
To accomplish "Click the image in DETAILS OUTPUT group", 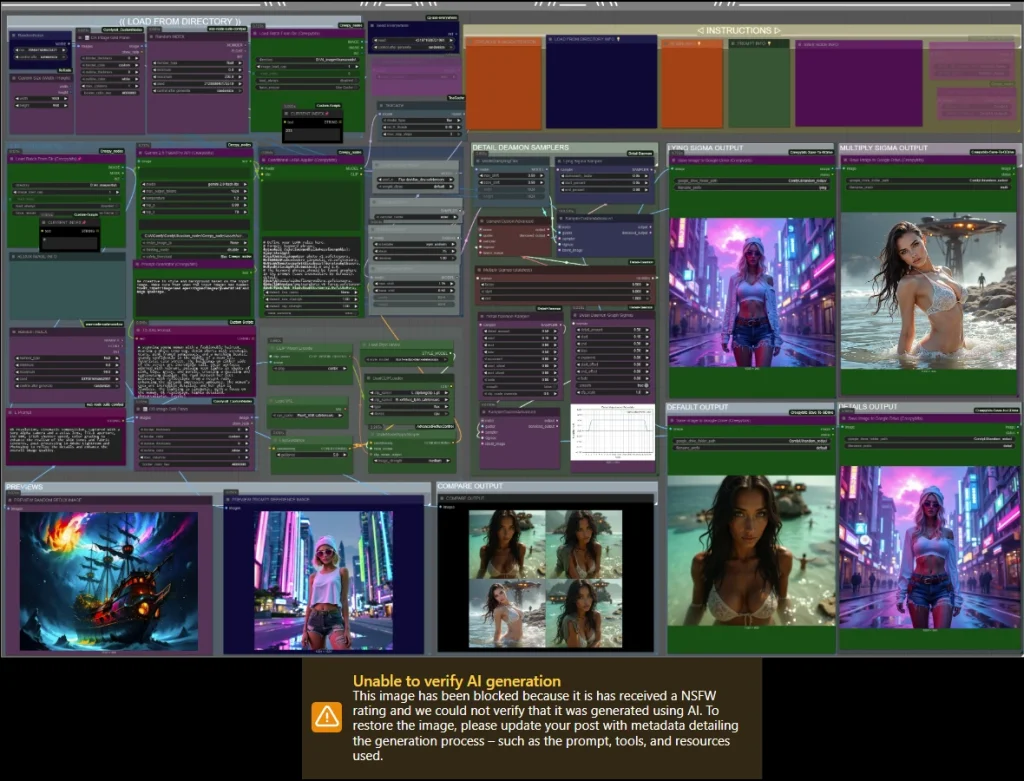I will [x=929, y=547].
